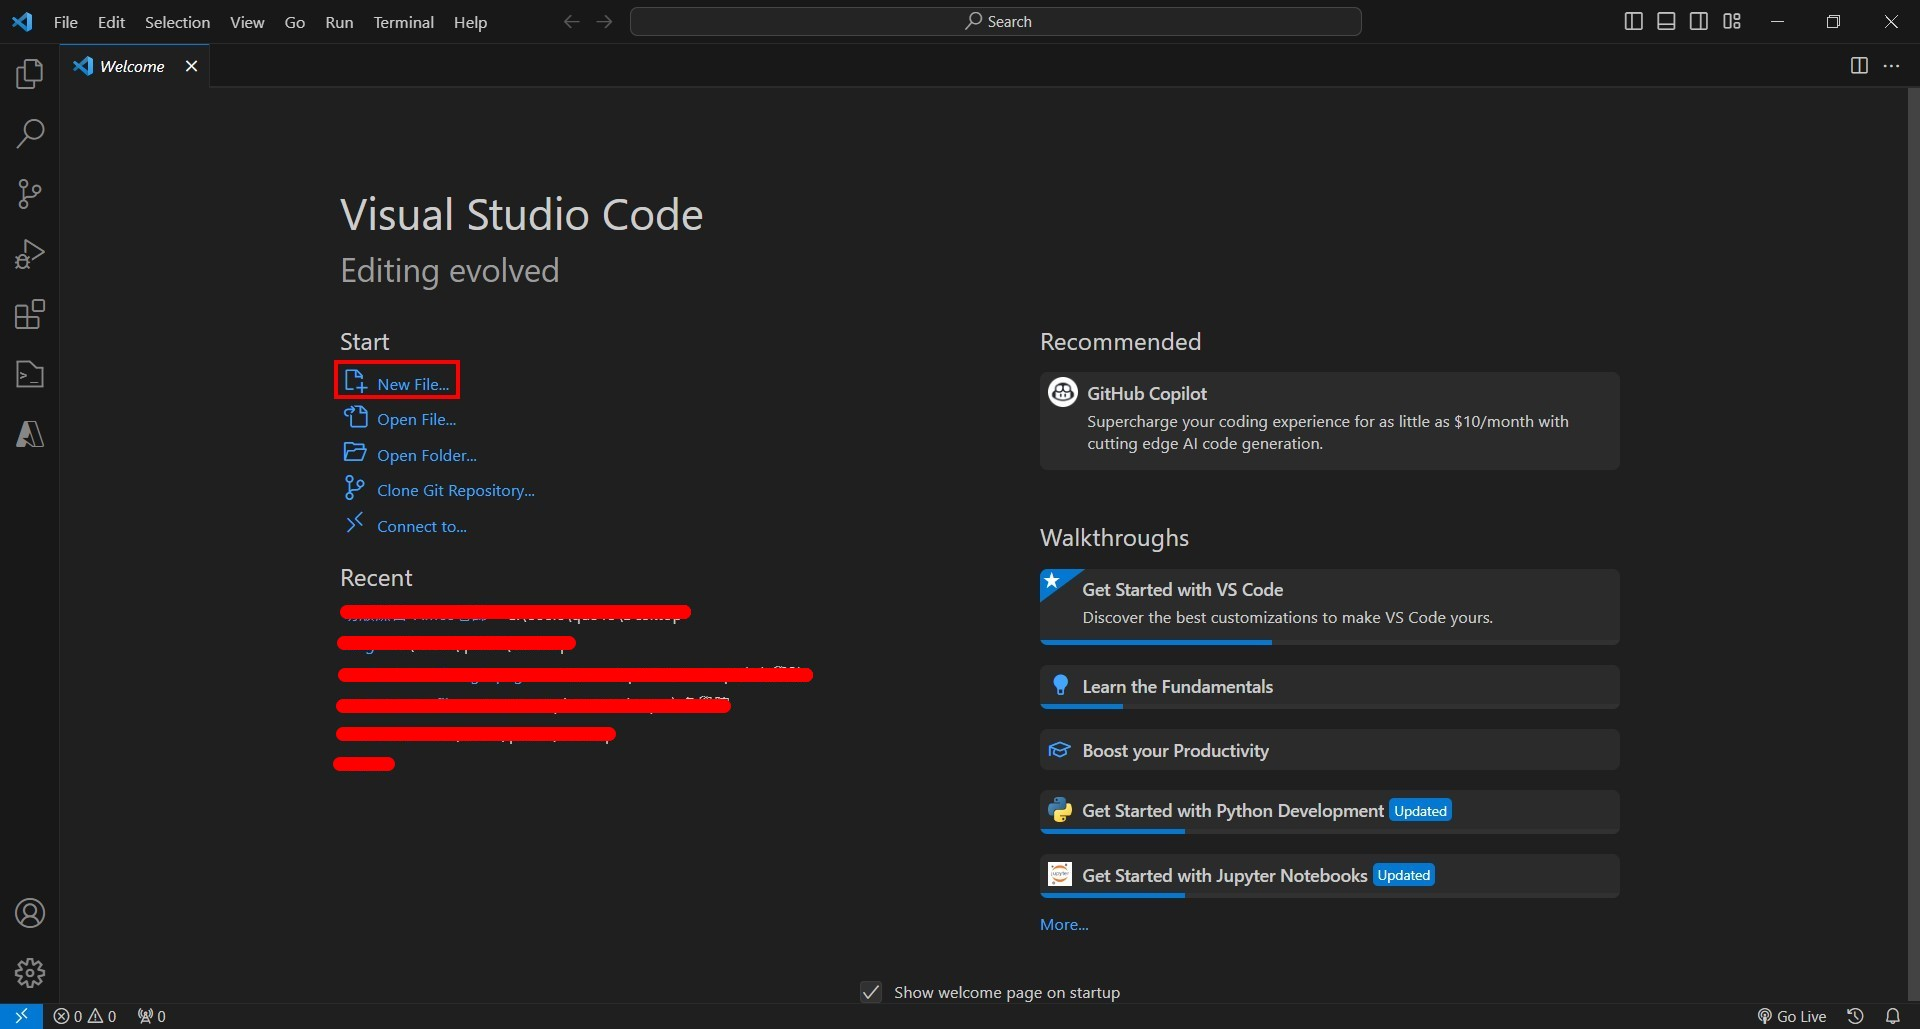Open the Search view
Viewport: 1920px width, 1029px height.
click(x=29, y=133)
